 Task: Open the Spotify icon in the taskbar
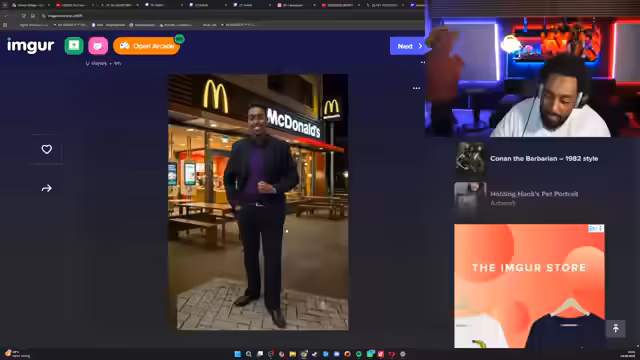click(359, 354)
